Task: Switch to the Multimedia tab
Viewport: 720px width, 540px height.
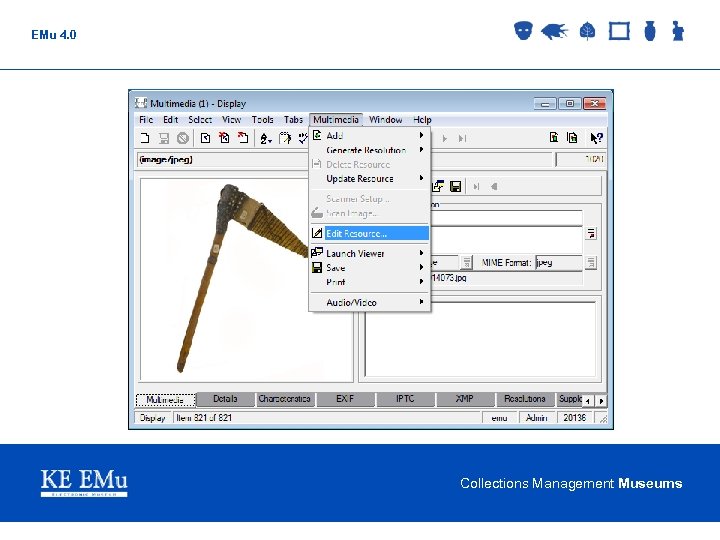Action: point(165,399)
